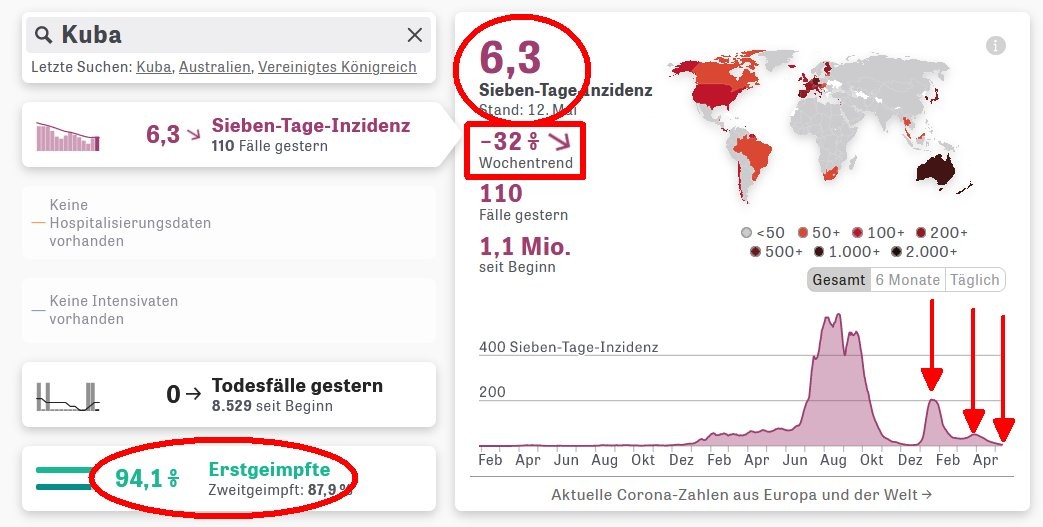Switch to the Täglich view
1043x527 pixels.
tap(974, 280)
